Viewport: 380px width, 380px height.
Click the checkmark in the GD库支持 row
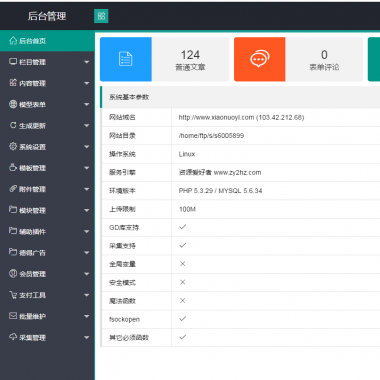point(183,227)
